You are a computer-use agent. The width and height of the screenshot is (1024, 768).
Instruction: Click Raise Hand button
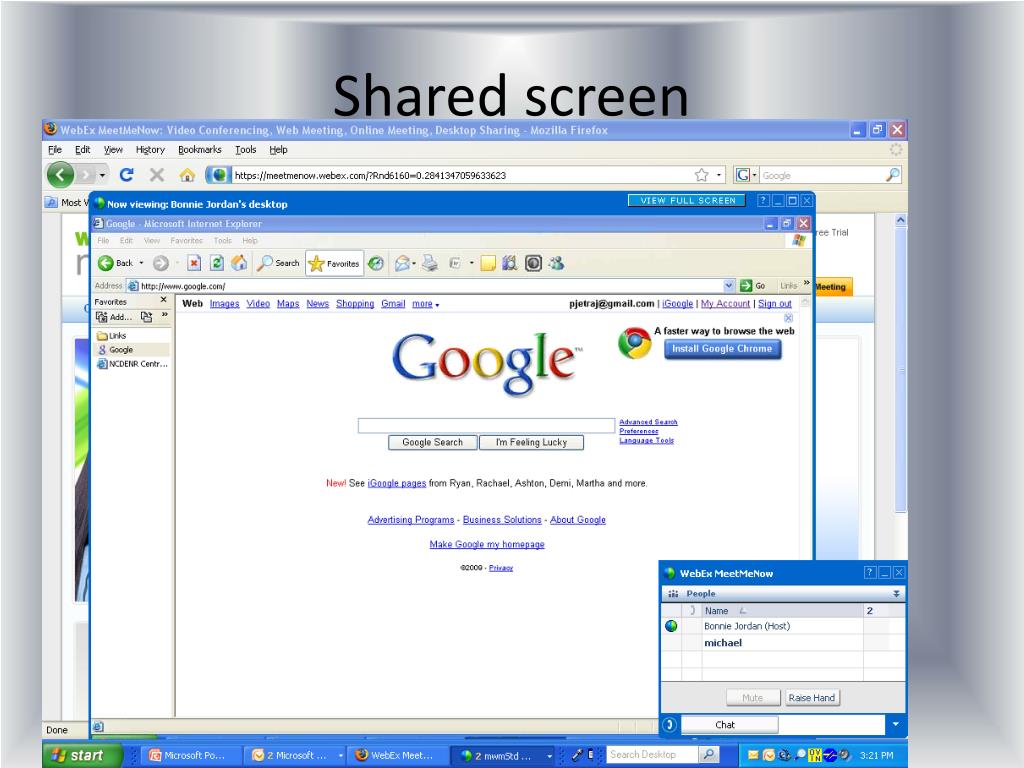812,697
